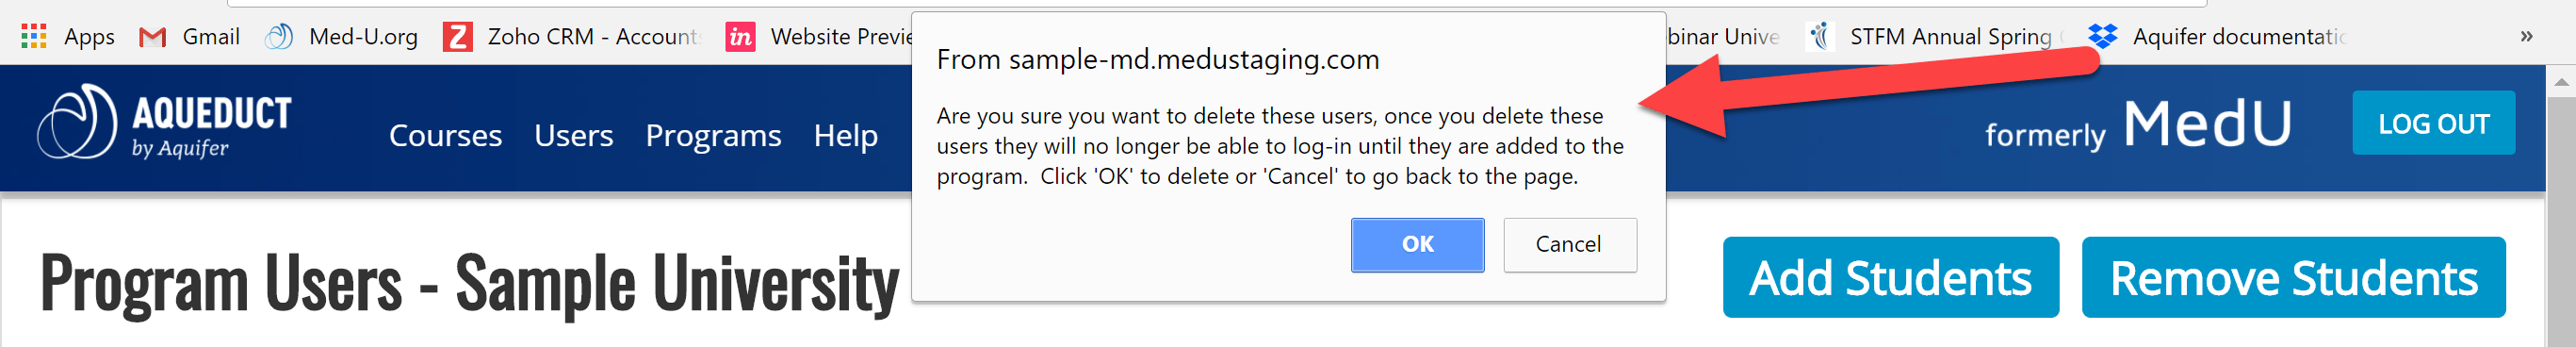Click the Remove Students button

click(x=2293, y=277)
